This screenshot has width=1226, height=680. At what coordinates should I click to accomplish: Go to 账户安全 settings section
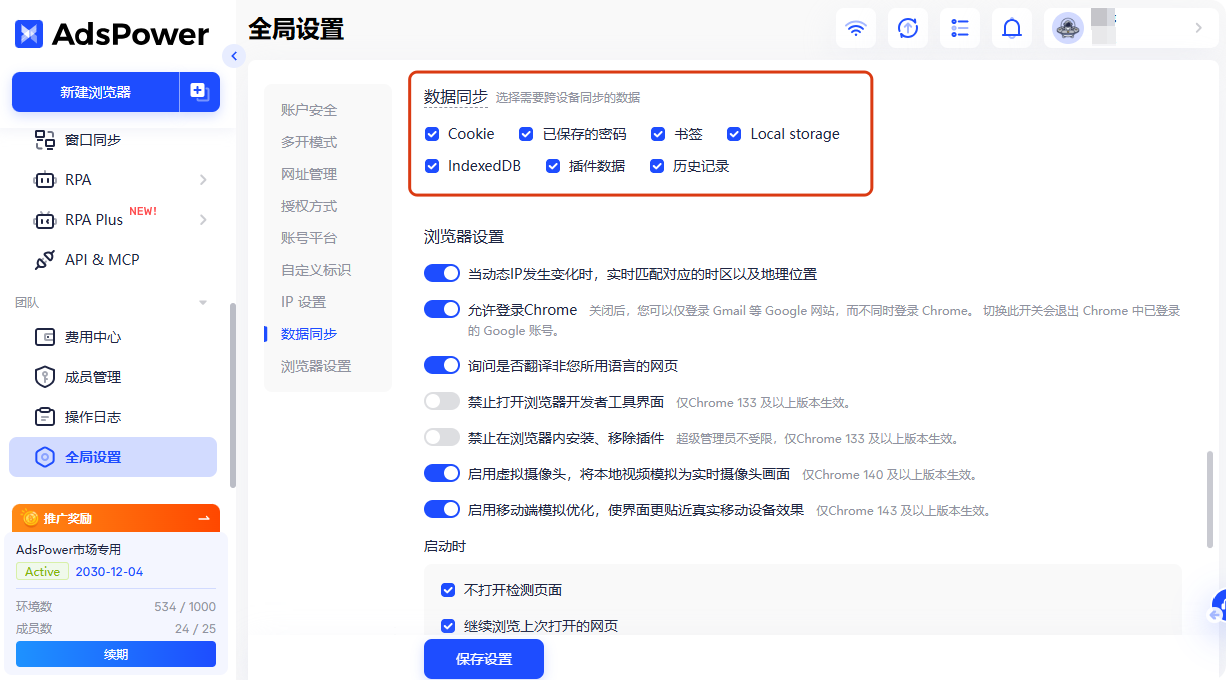[x=309, y=110]
